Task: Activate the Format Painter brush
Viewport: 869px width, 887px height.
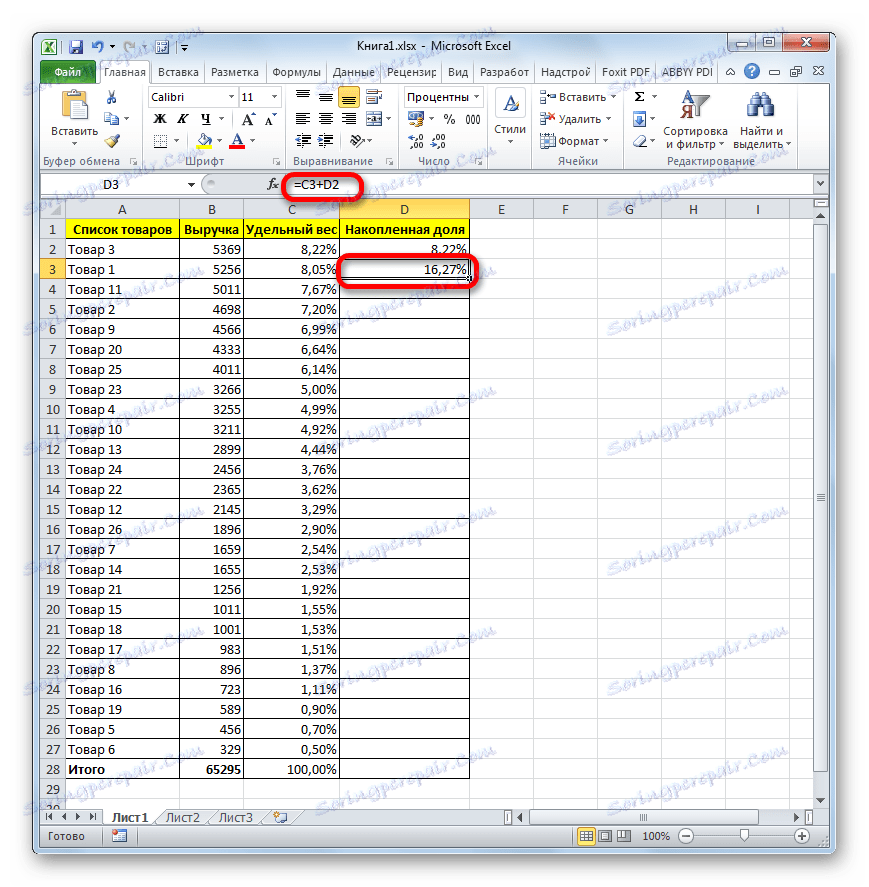Action: 112,140
